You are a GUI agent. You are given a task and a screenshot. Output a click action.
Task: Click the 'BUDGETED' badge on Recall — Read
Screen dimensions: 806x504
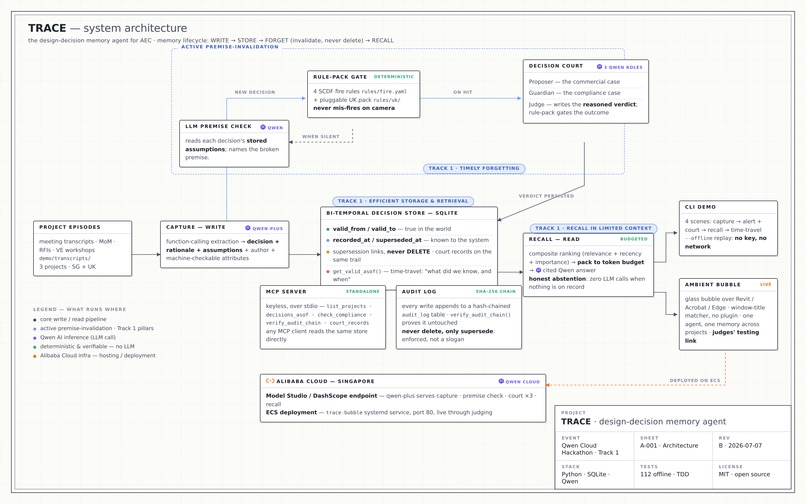click(634, 239)
